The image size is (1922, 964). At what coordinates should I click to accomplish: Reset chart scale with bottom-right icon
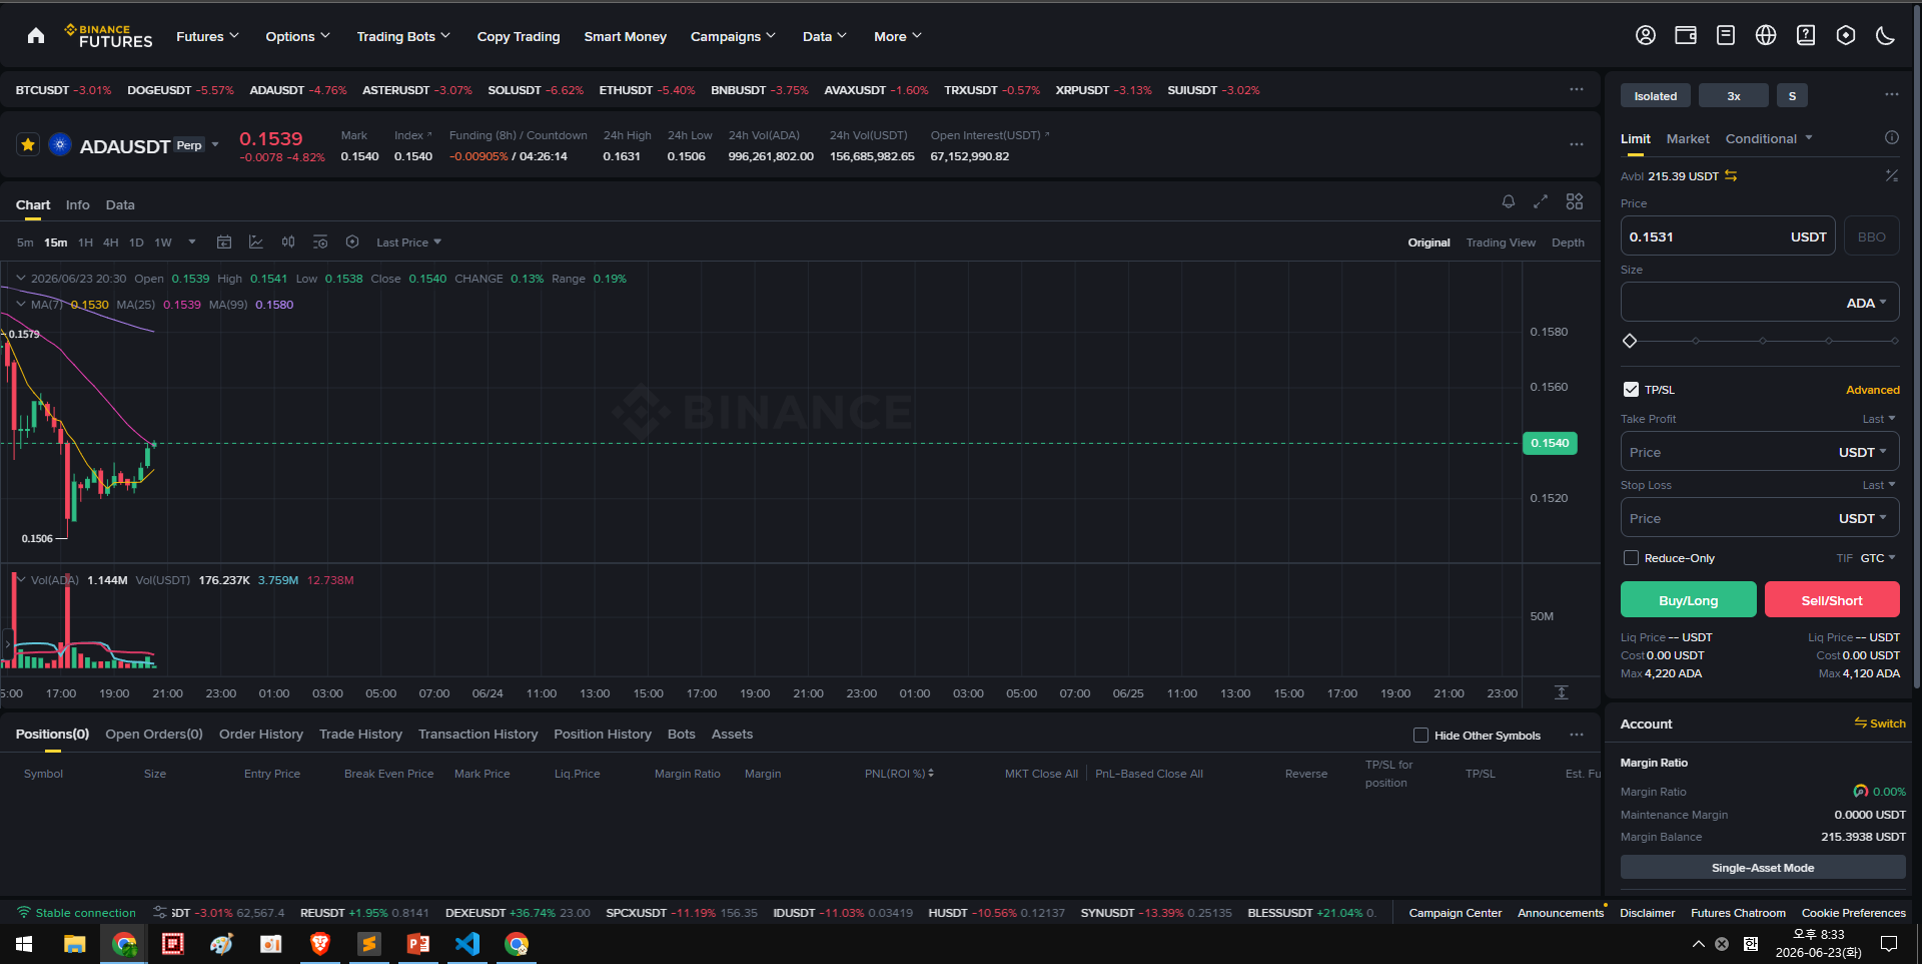point(1561,692)
